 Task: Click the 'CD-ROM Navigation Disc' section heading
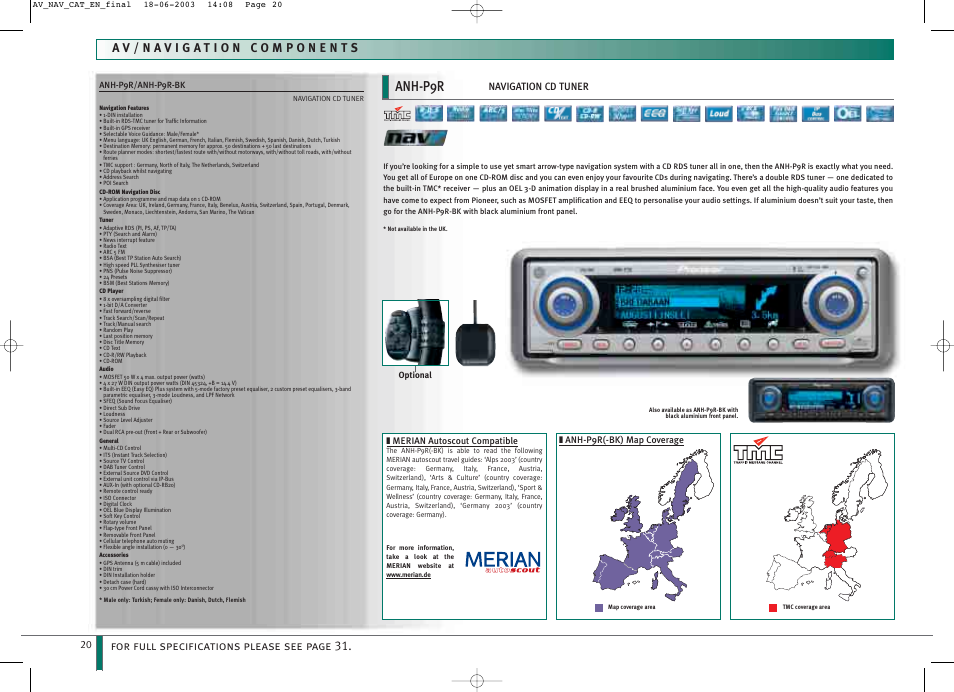[130, 192]
